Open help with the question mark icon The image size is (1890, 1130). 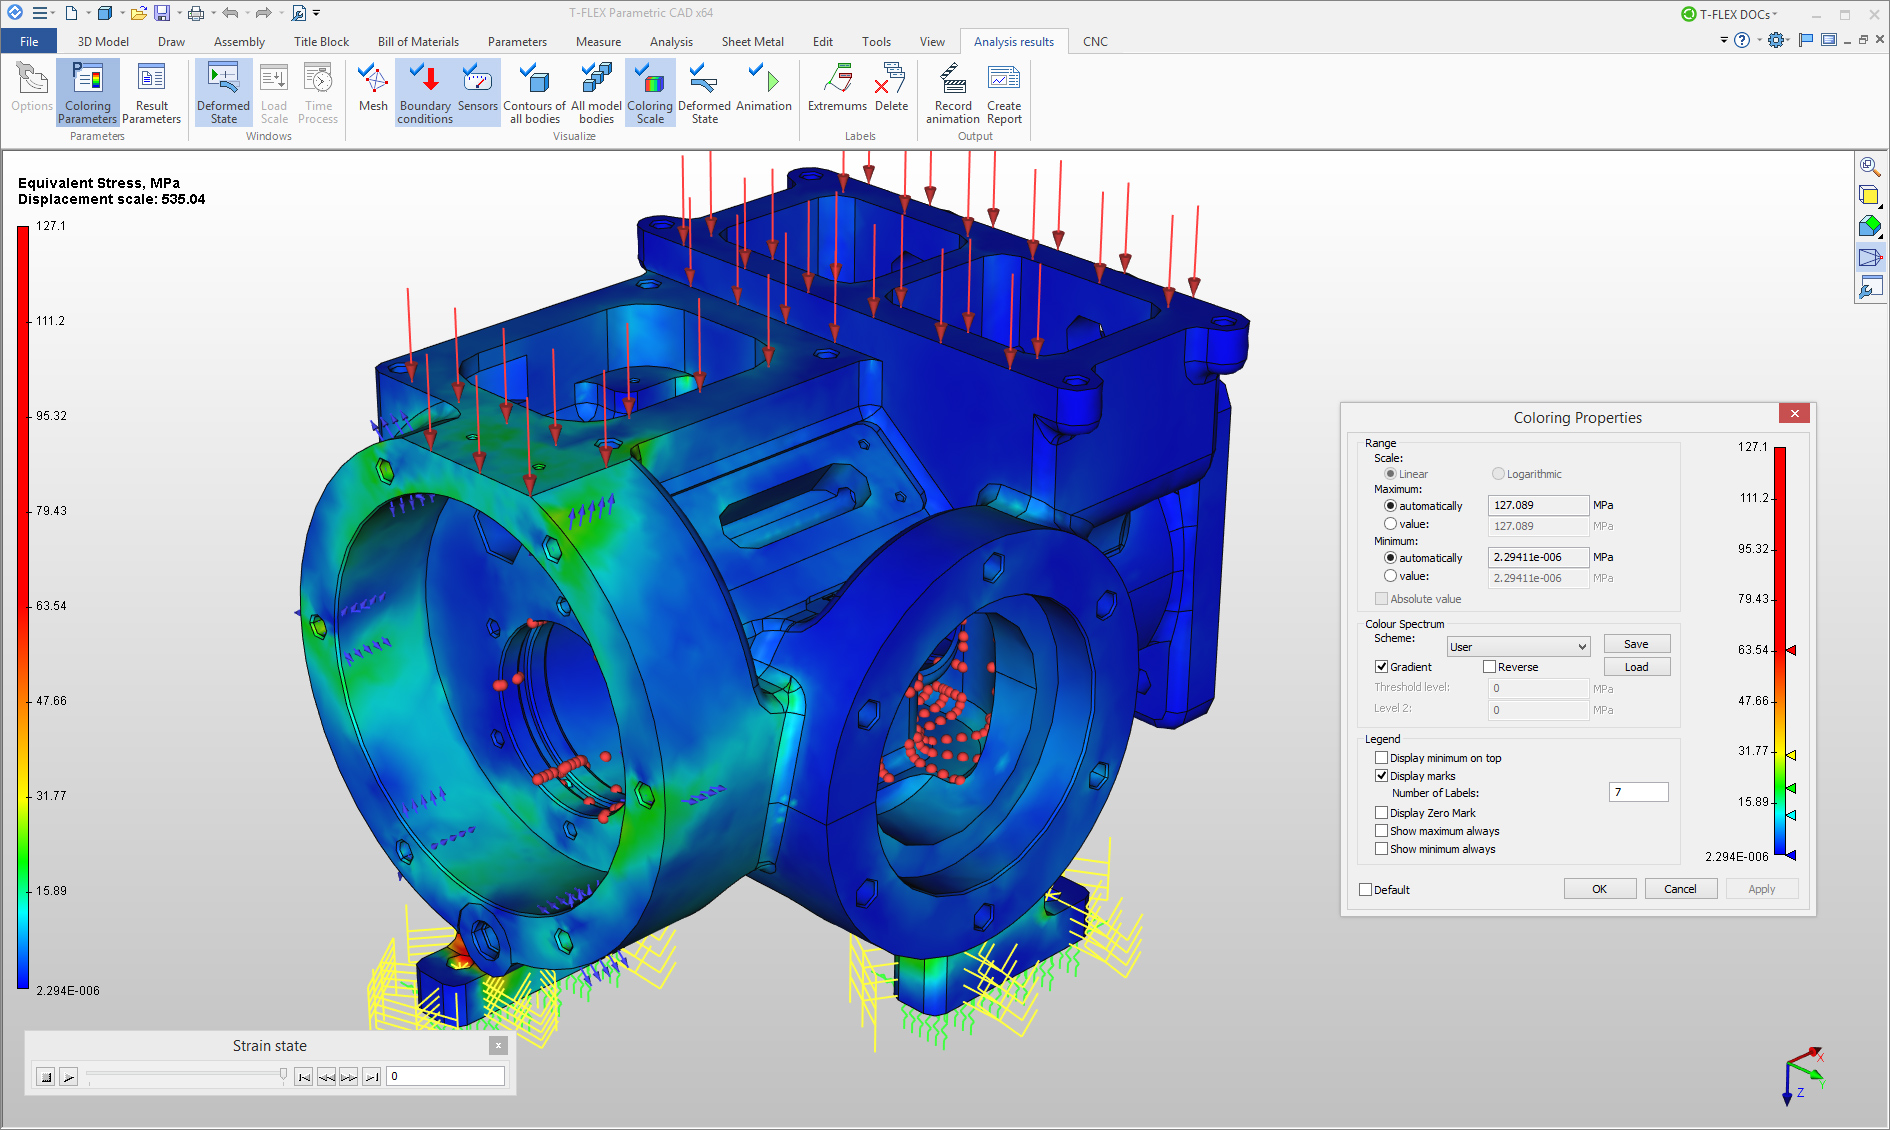[x=1742, y=40]
